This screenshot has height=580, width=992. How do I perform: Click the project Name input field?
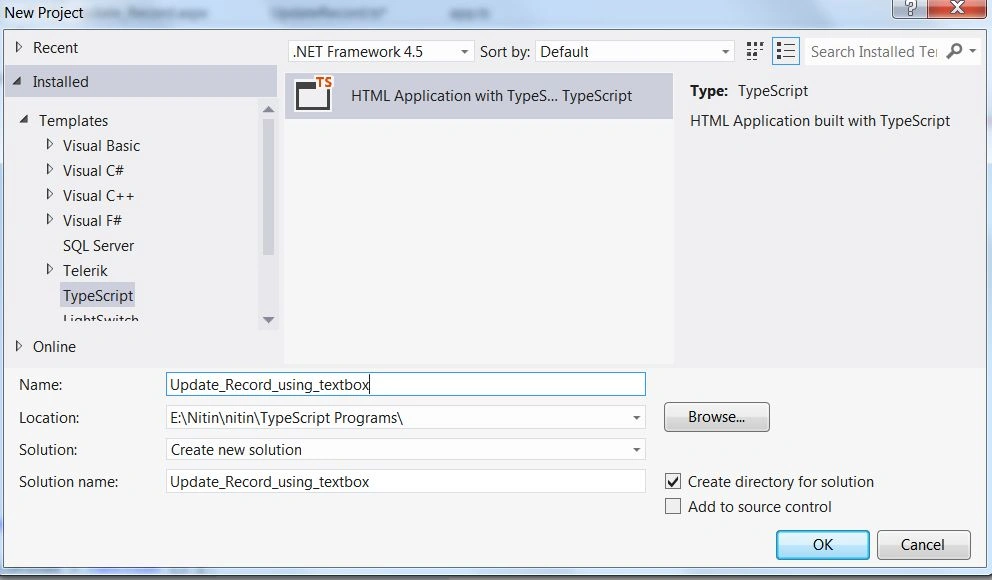[406, 385]
